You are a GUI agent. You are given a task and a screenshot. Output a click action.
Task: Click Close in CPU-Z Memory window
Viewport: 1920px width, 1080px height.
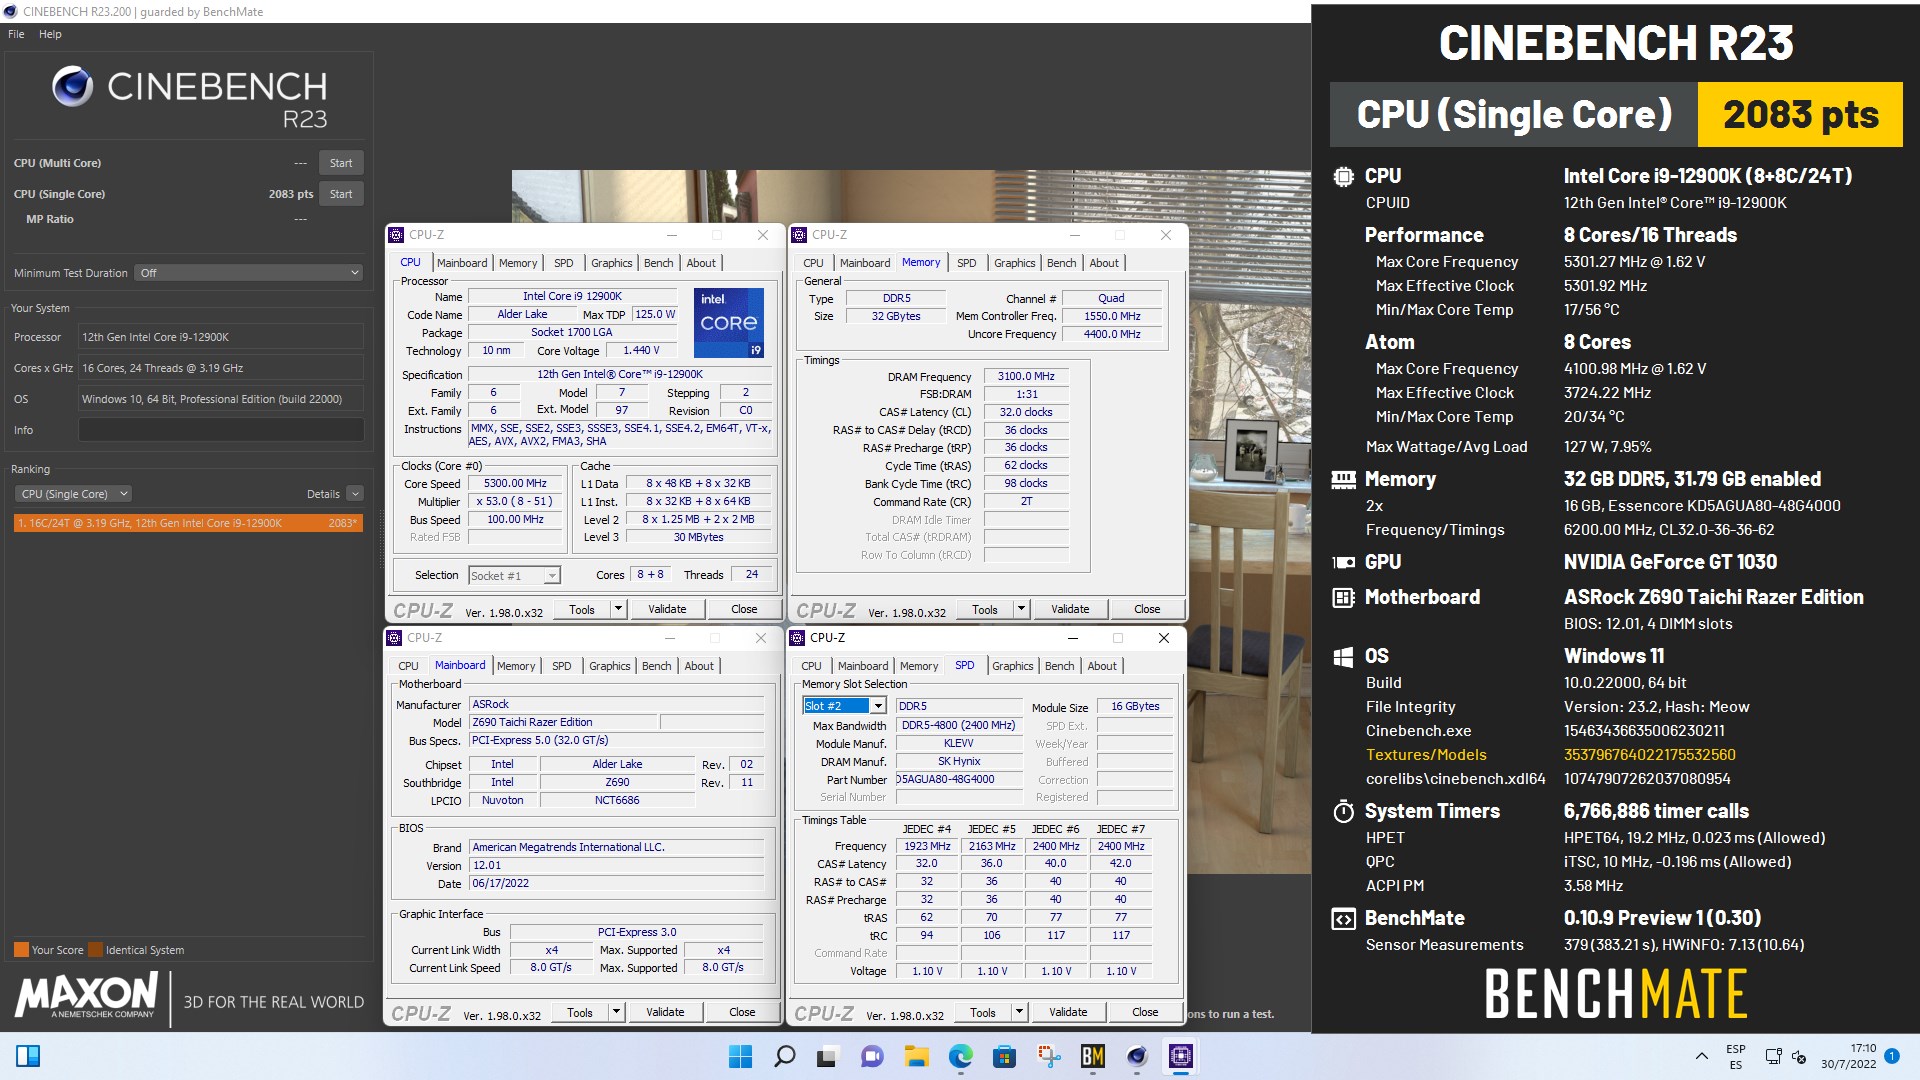point(1147,609)
